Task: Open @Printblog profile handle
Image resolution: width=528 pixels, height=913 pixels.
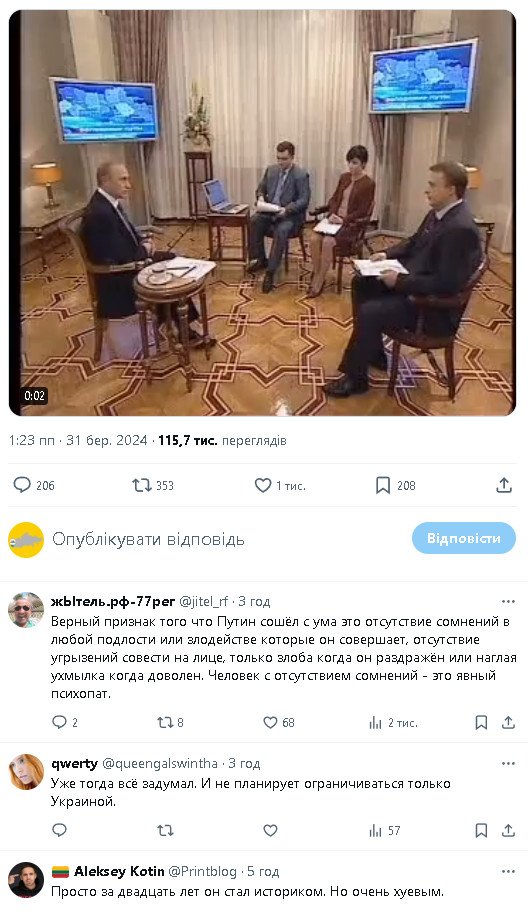Action: 203,872
